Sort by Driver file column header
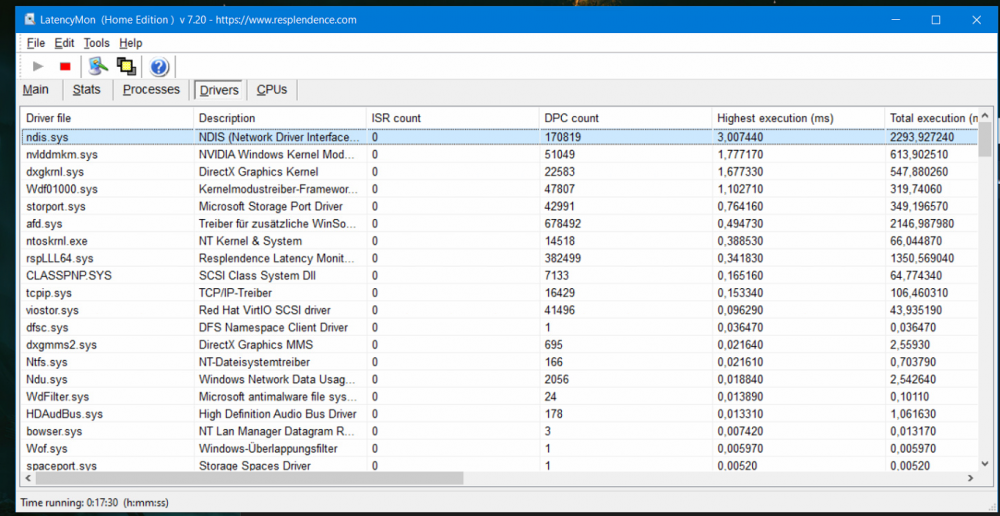 click(107, 118)
